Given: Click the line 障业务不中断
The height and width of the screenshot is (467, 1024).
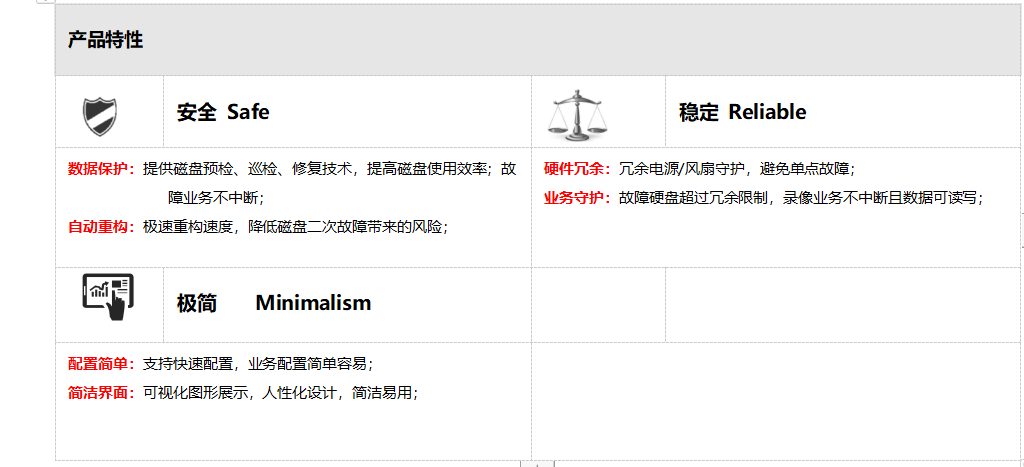Looking at the screenshot, I should pos(216,198).
